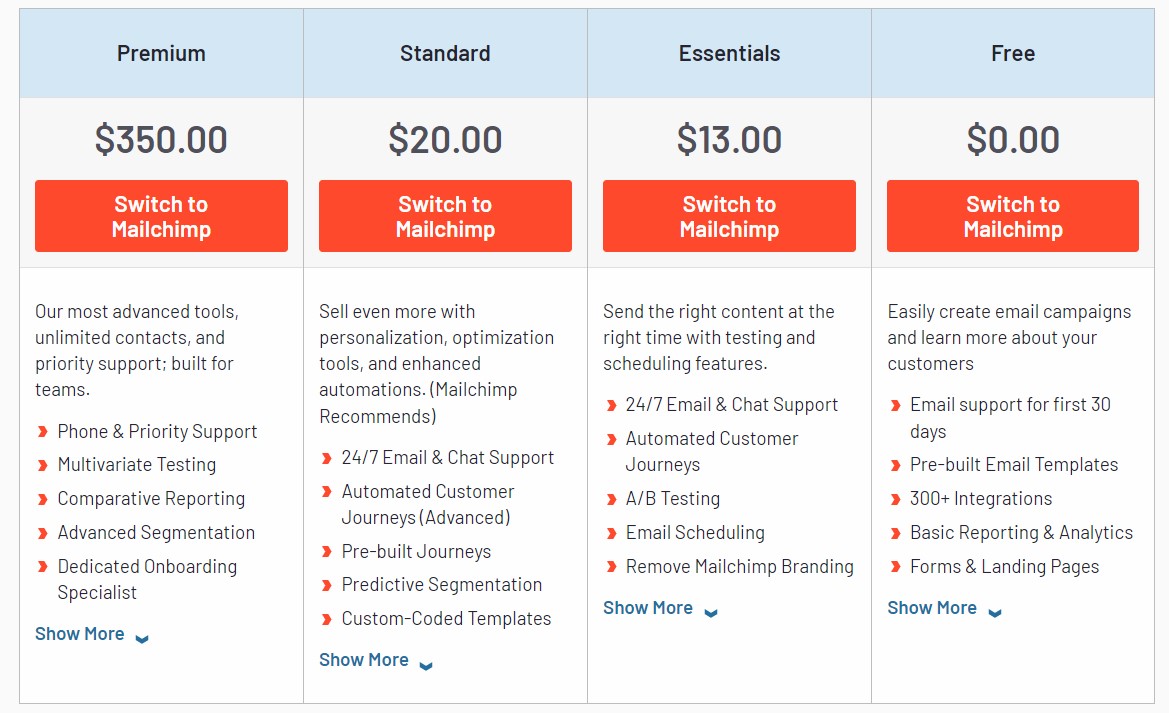Click the arrow bullet beside Pre-built Journeys
This screenshot has height=713, width=1169.
pos(329,551)
